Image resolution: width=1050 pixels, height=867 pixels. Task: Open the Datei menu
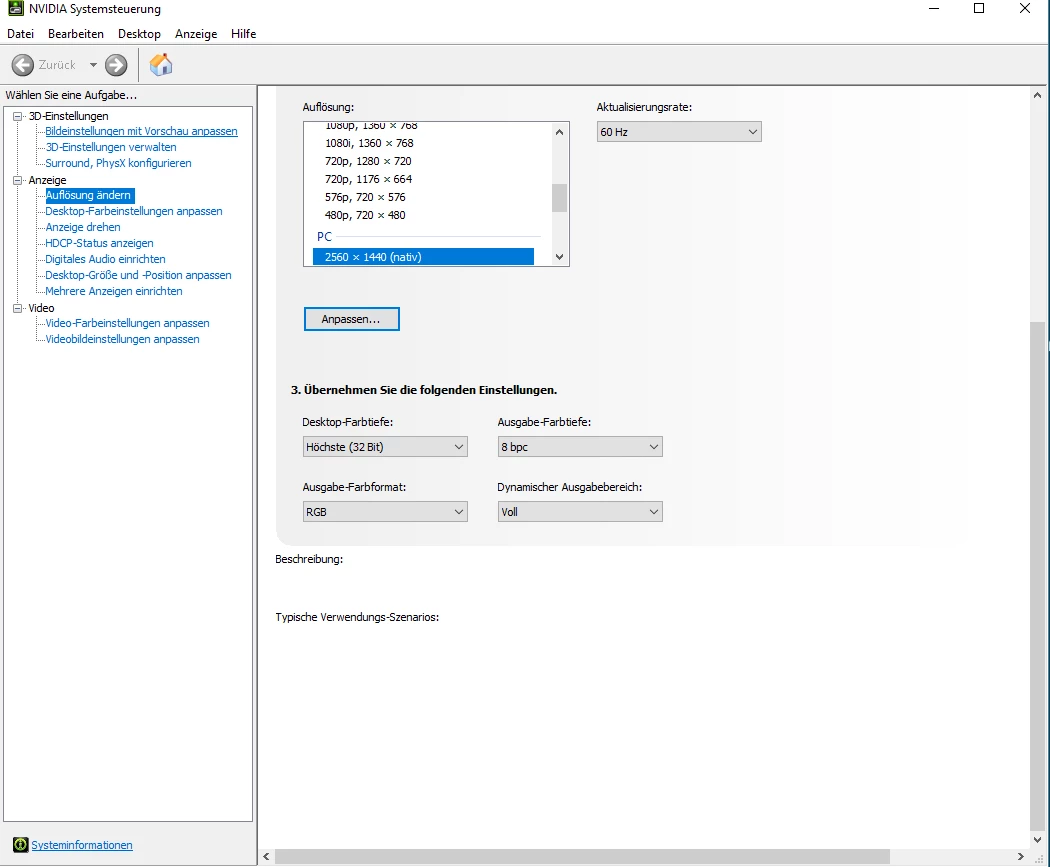20,33
